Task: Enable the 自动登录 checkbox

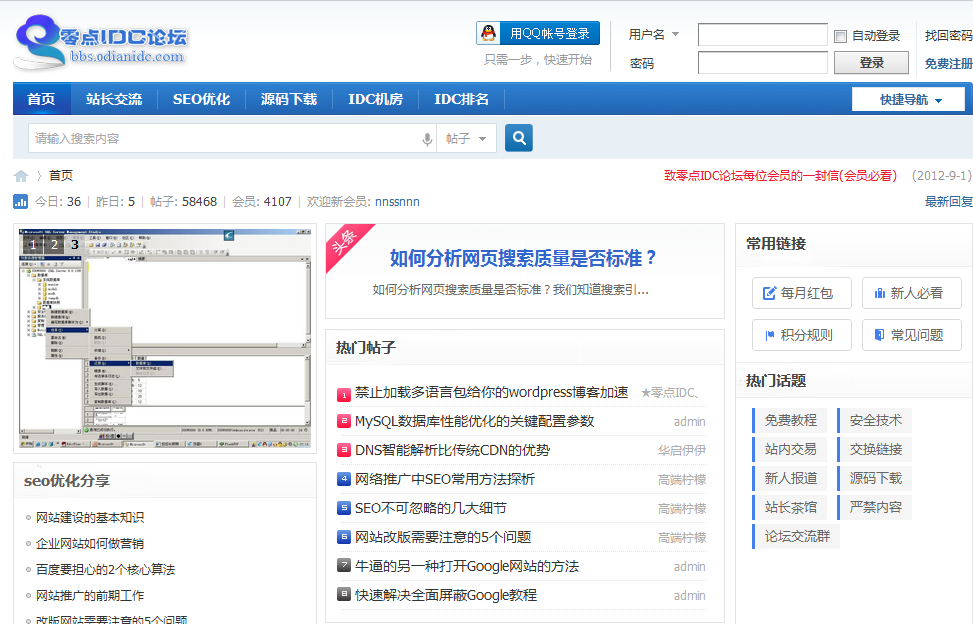Action: pos(841,36)
